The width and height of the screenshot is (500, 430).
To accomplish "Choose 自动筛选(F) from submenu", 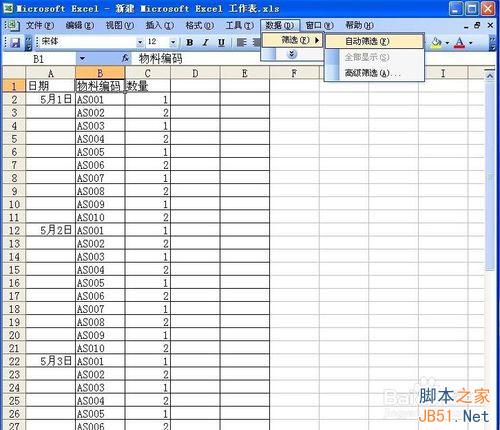I will click(x=374, y=41).
